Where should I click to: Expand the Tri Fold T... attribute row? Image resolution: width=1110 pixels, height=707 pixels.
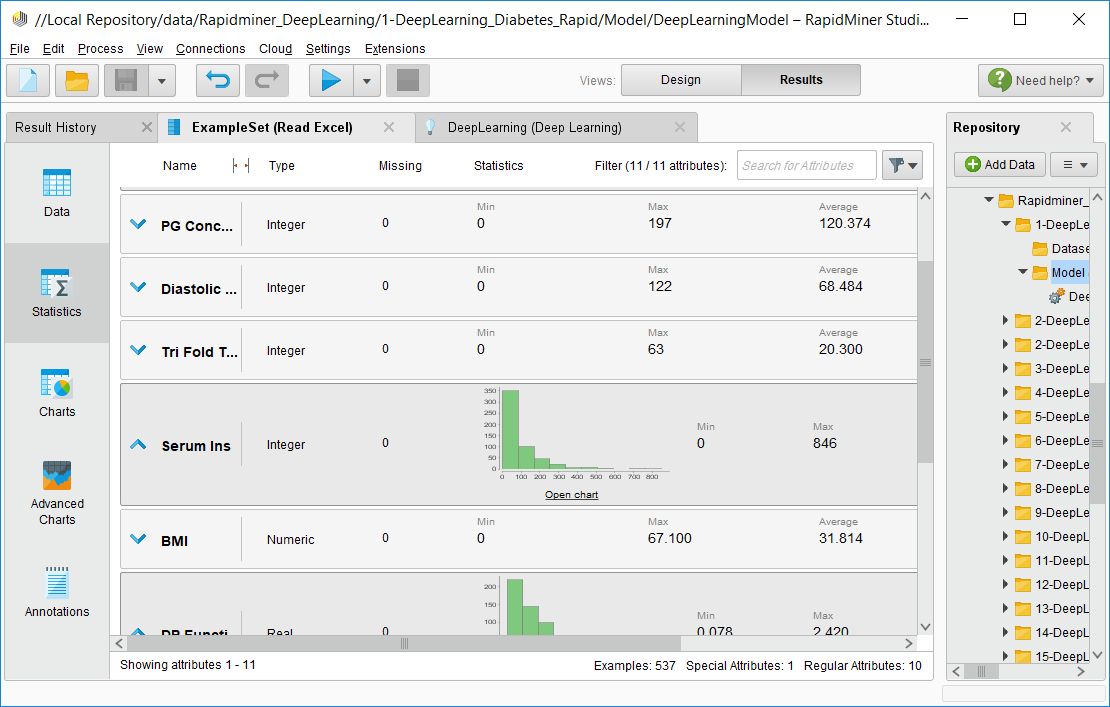click(x=138, y=350)
